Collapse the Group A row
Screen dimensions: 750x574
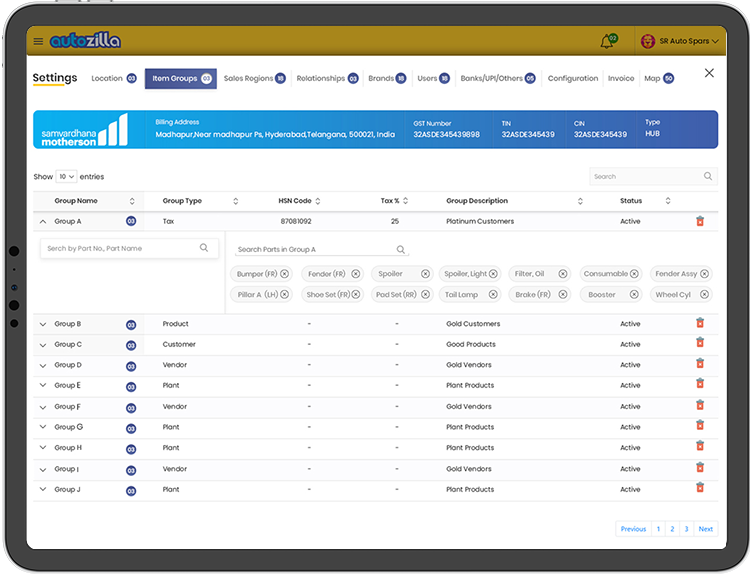click(x=43, y=221)
